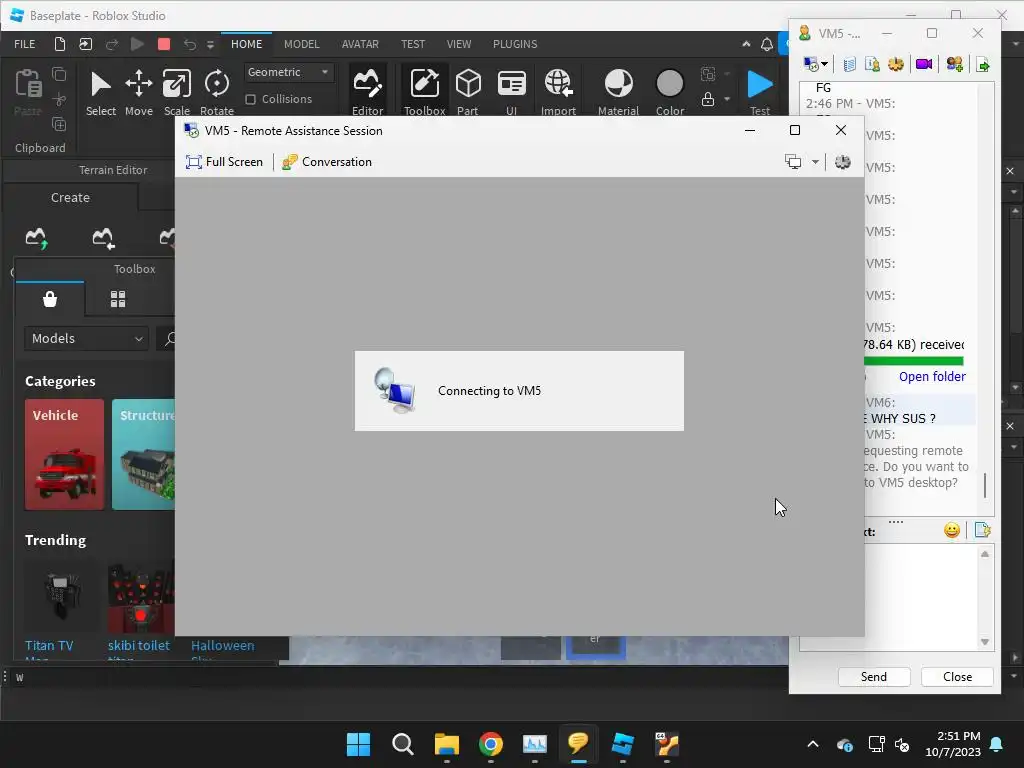The height and width of the screenshot is (768, 1024).
Task: Open the Inventory grid tab in Toolbox
Action: [118, 299]
